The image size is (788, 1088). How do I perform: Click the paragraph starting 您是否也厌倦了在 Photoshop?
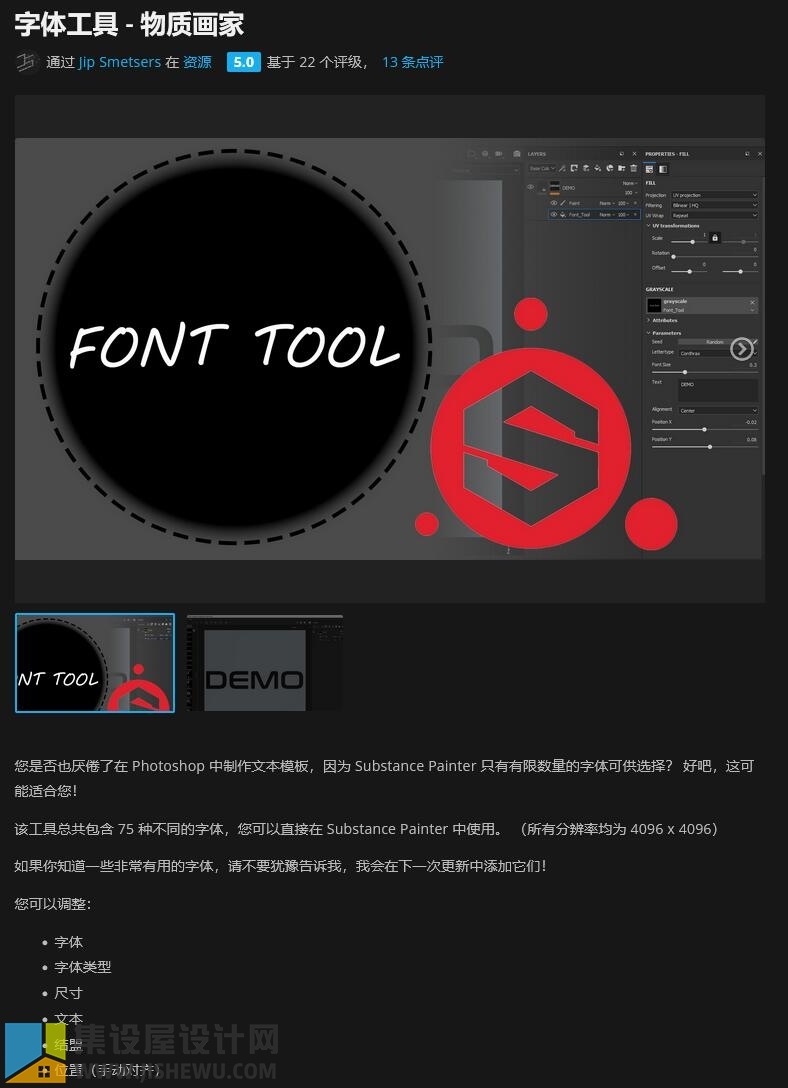click(384, 778)
